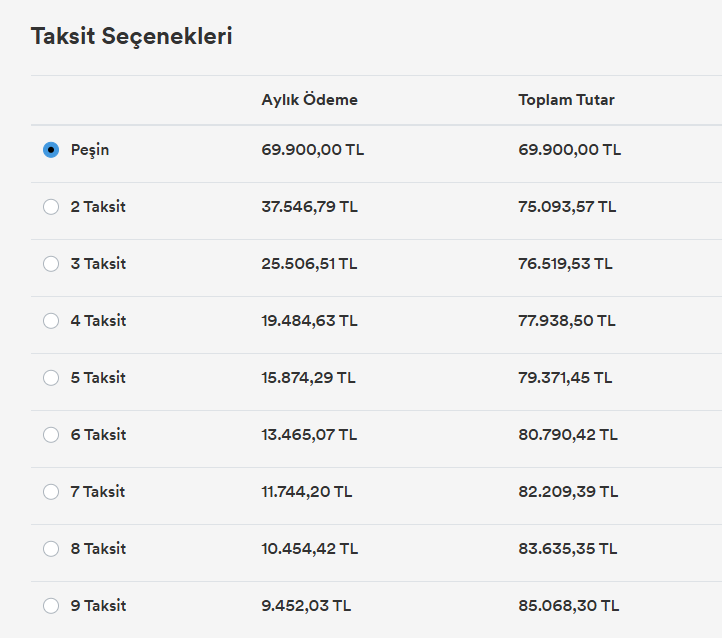Screen dimensions: 722x638
Task: Pick the 8 Taksit radio option
Action: [51, 549]
